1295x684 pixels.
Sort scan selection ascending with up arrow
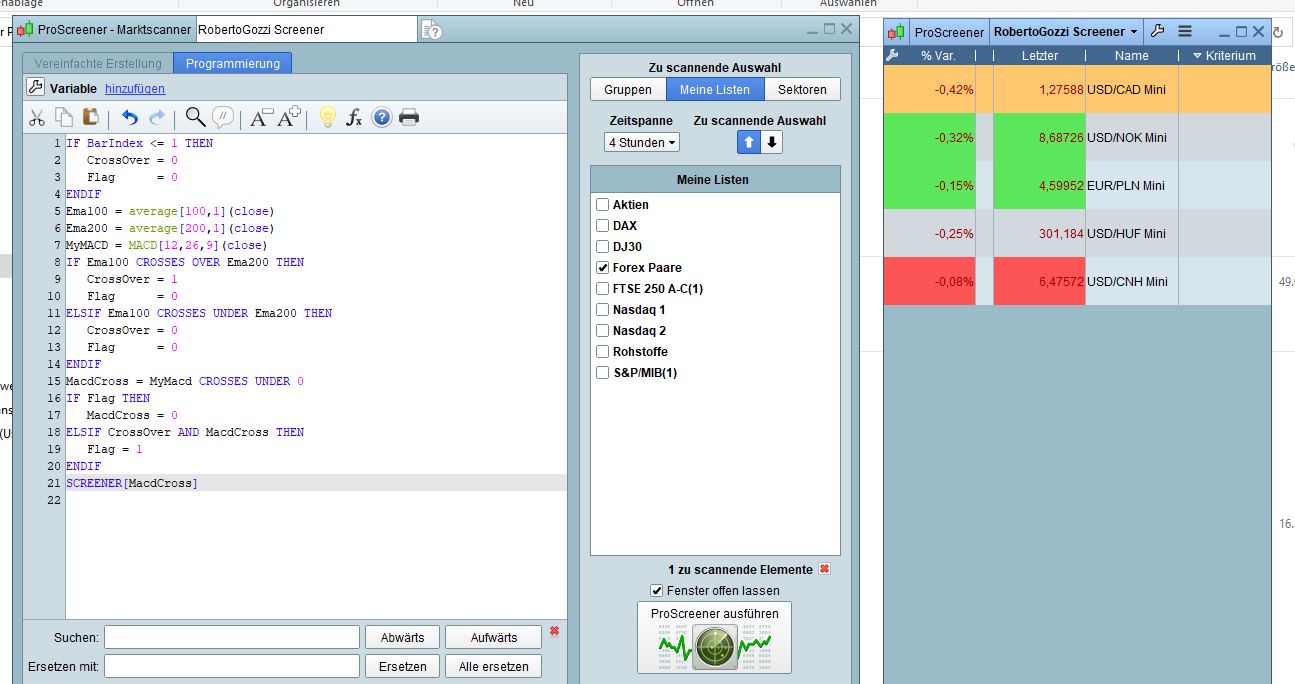click(x=749, y=142)
